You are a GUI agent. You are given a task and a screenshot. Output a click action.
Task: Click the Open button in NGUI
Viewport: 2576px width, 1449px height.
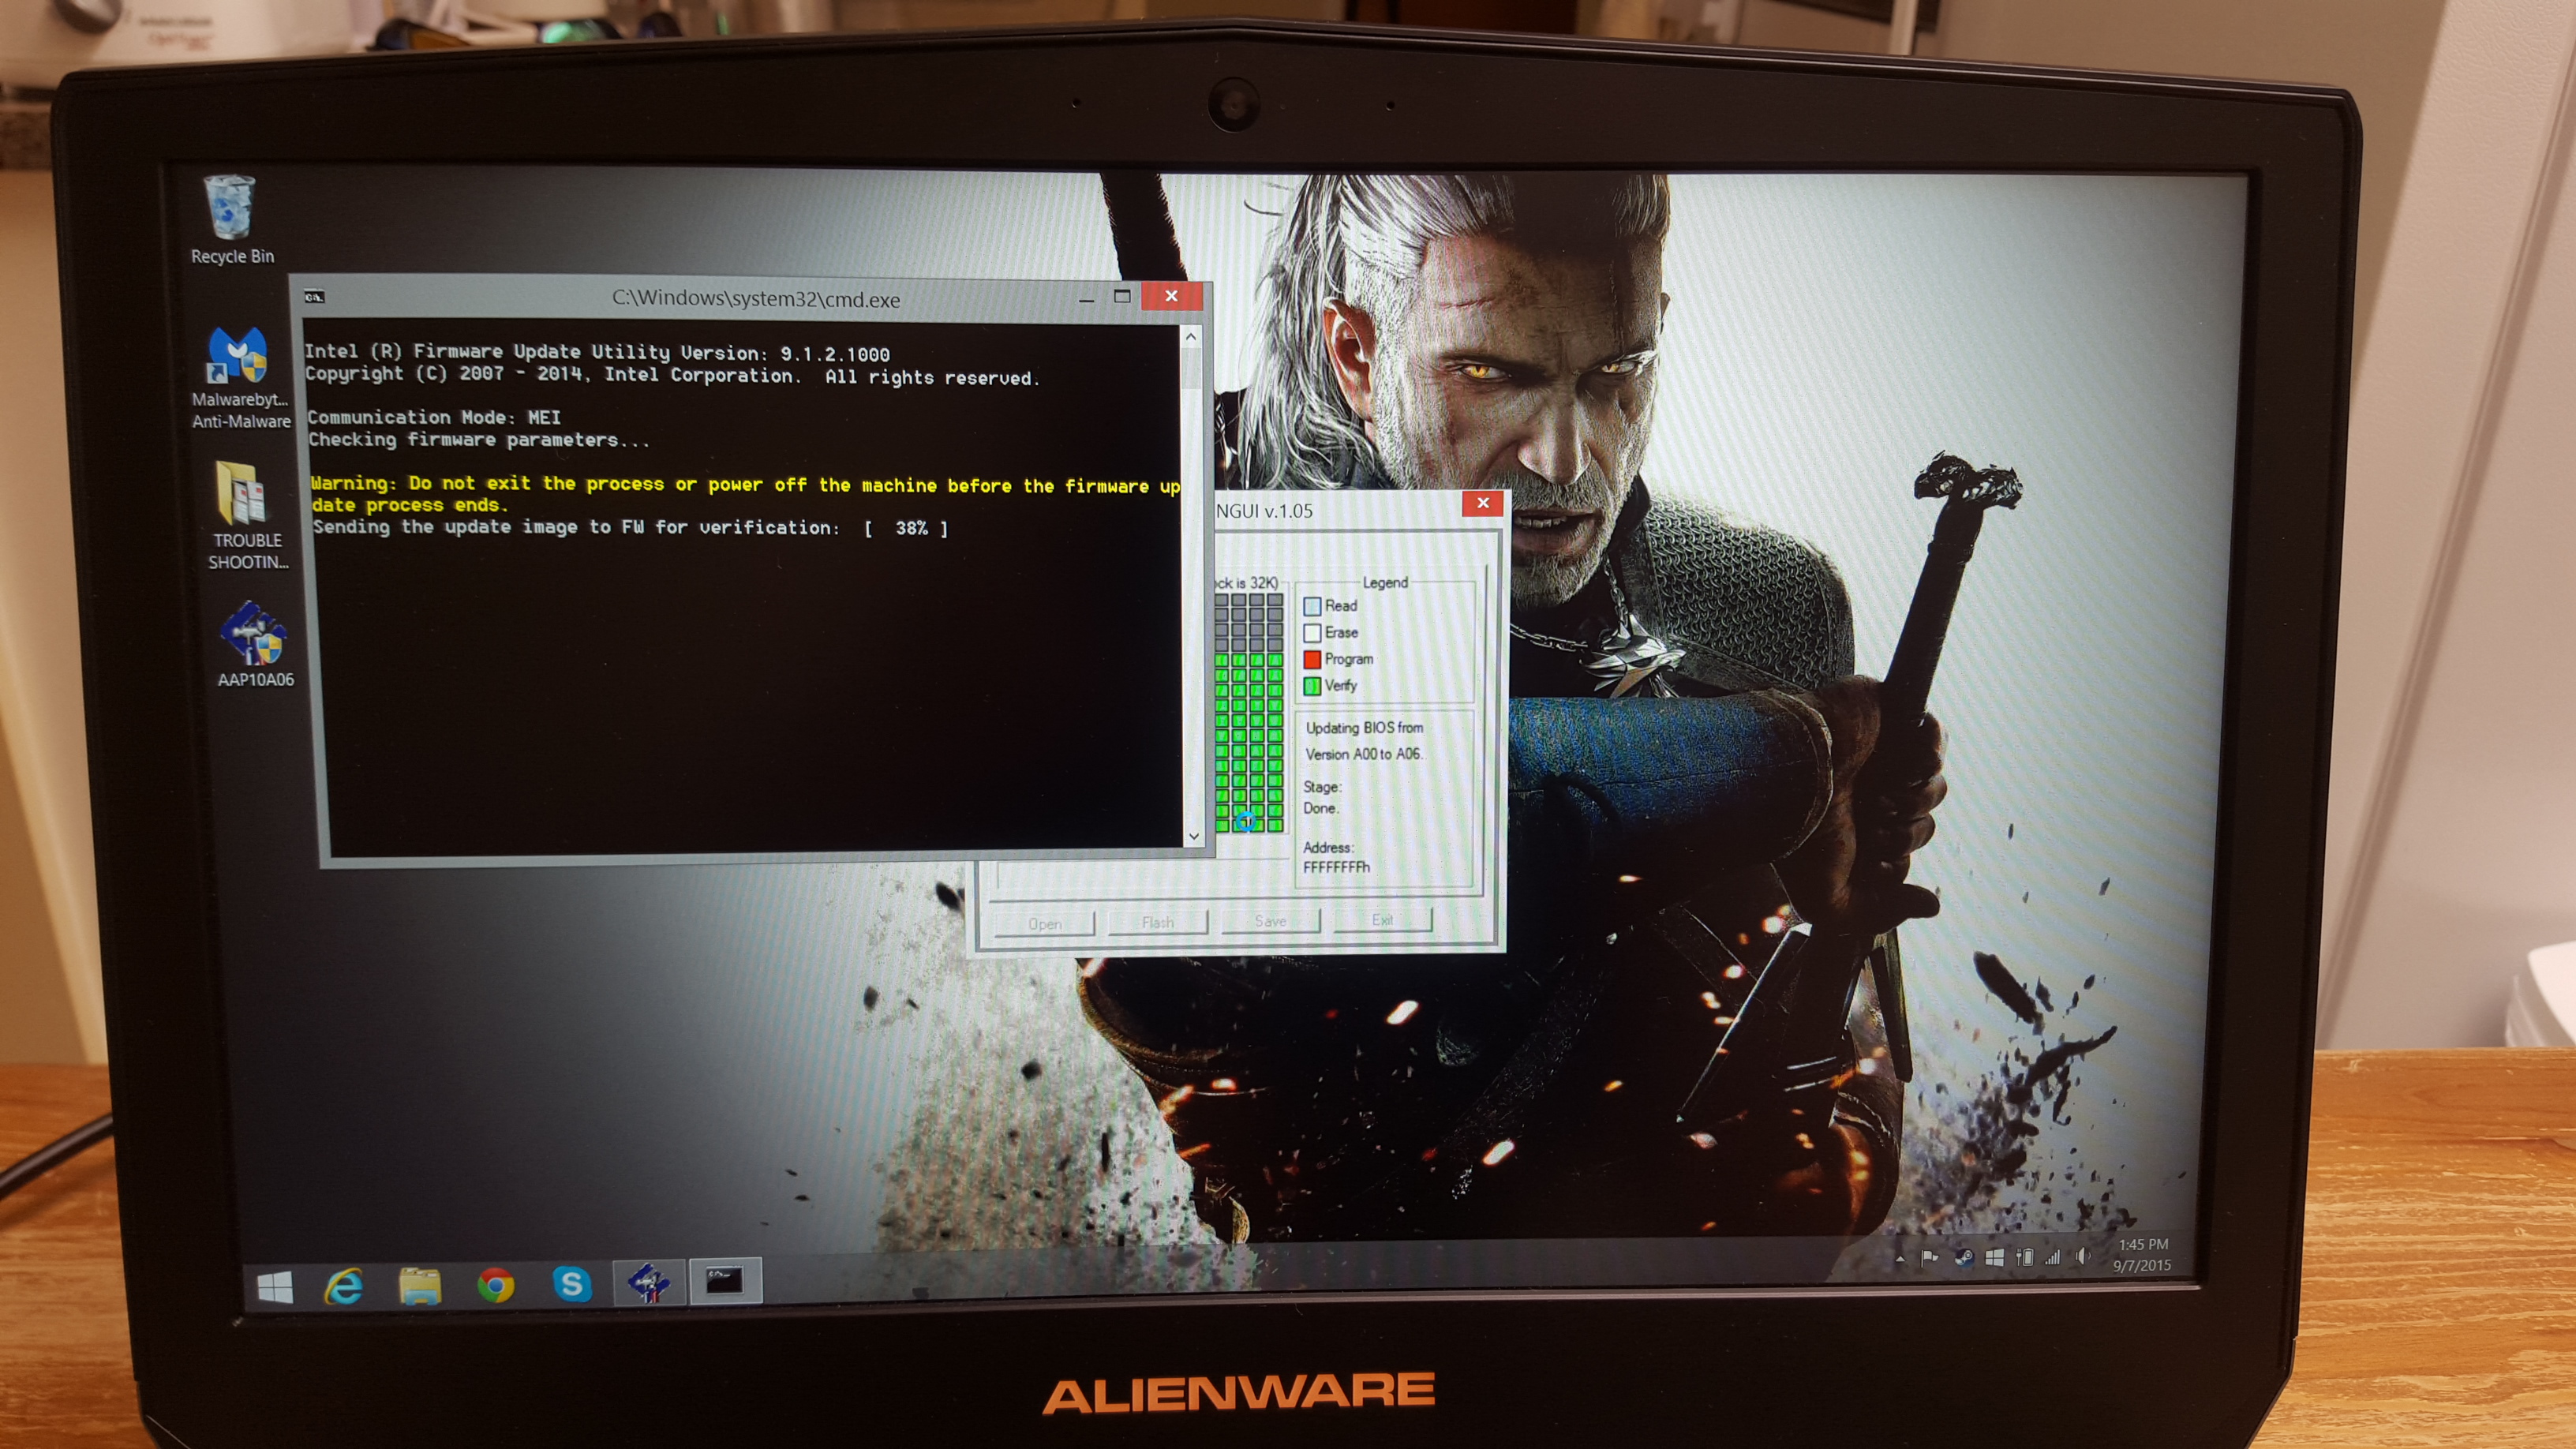(1045, 924)
